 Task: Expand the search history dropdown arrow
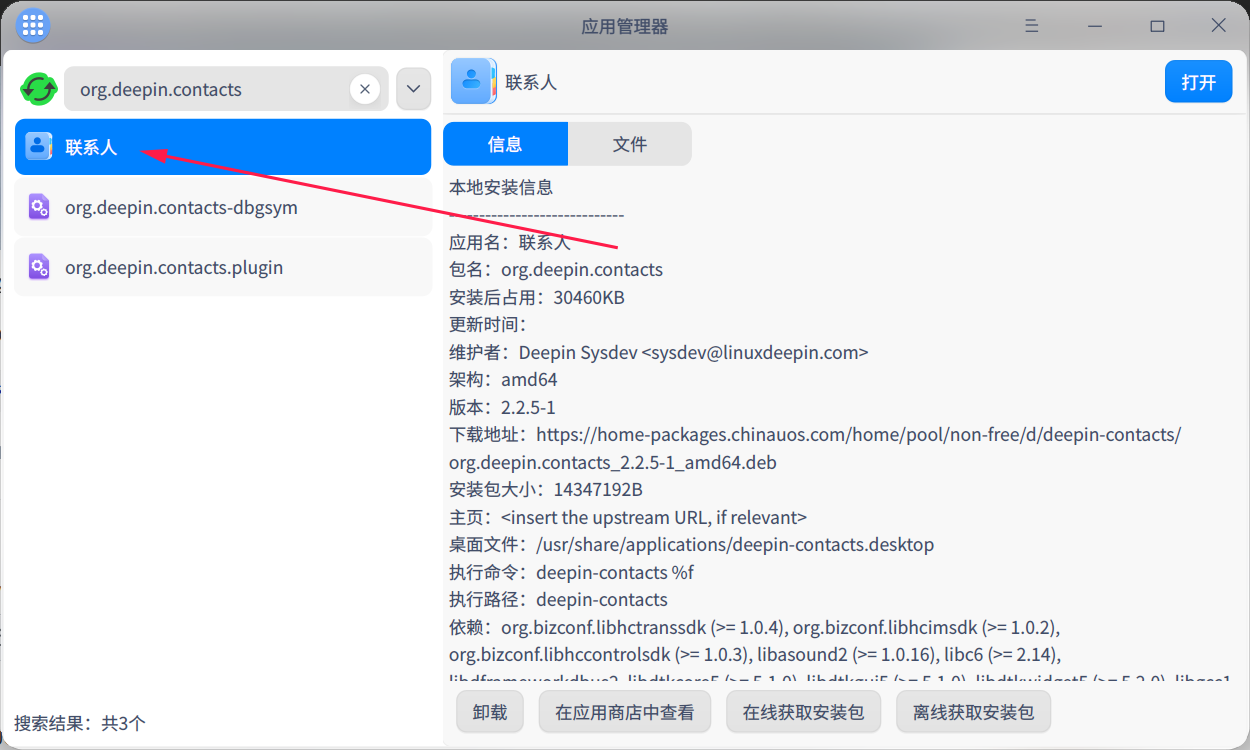412,88
